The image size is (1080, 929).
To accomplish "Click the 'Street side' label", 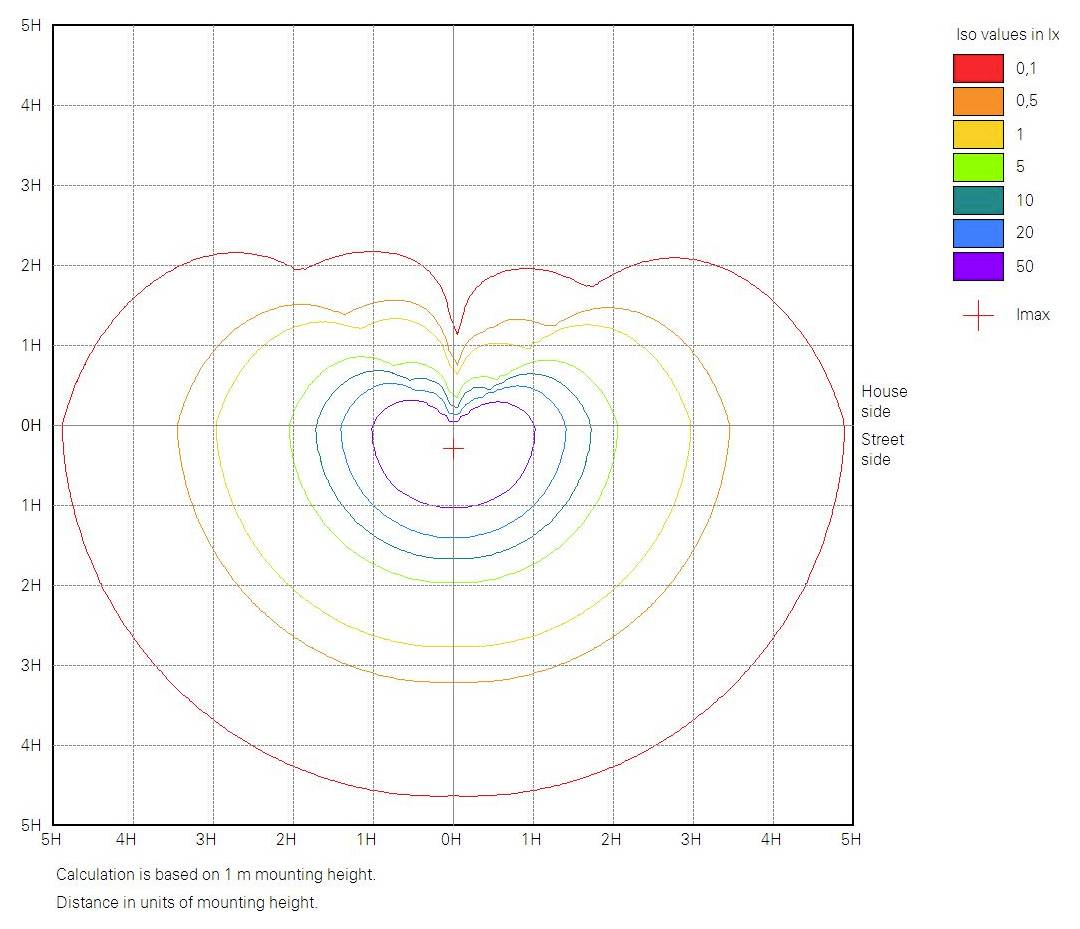I will 882,450.
